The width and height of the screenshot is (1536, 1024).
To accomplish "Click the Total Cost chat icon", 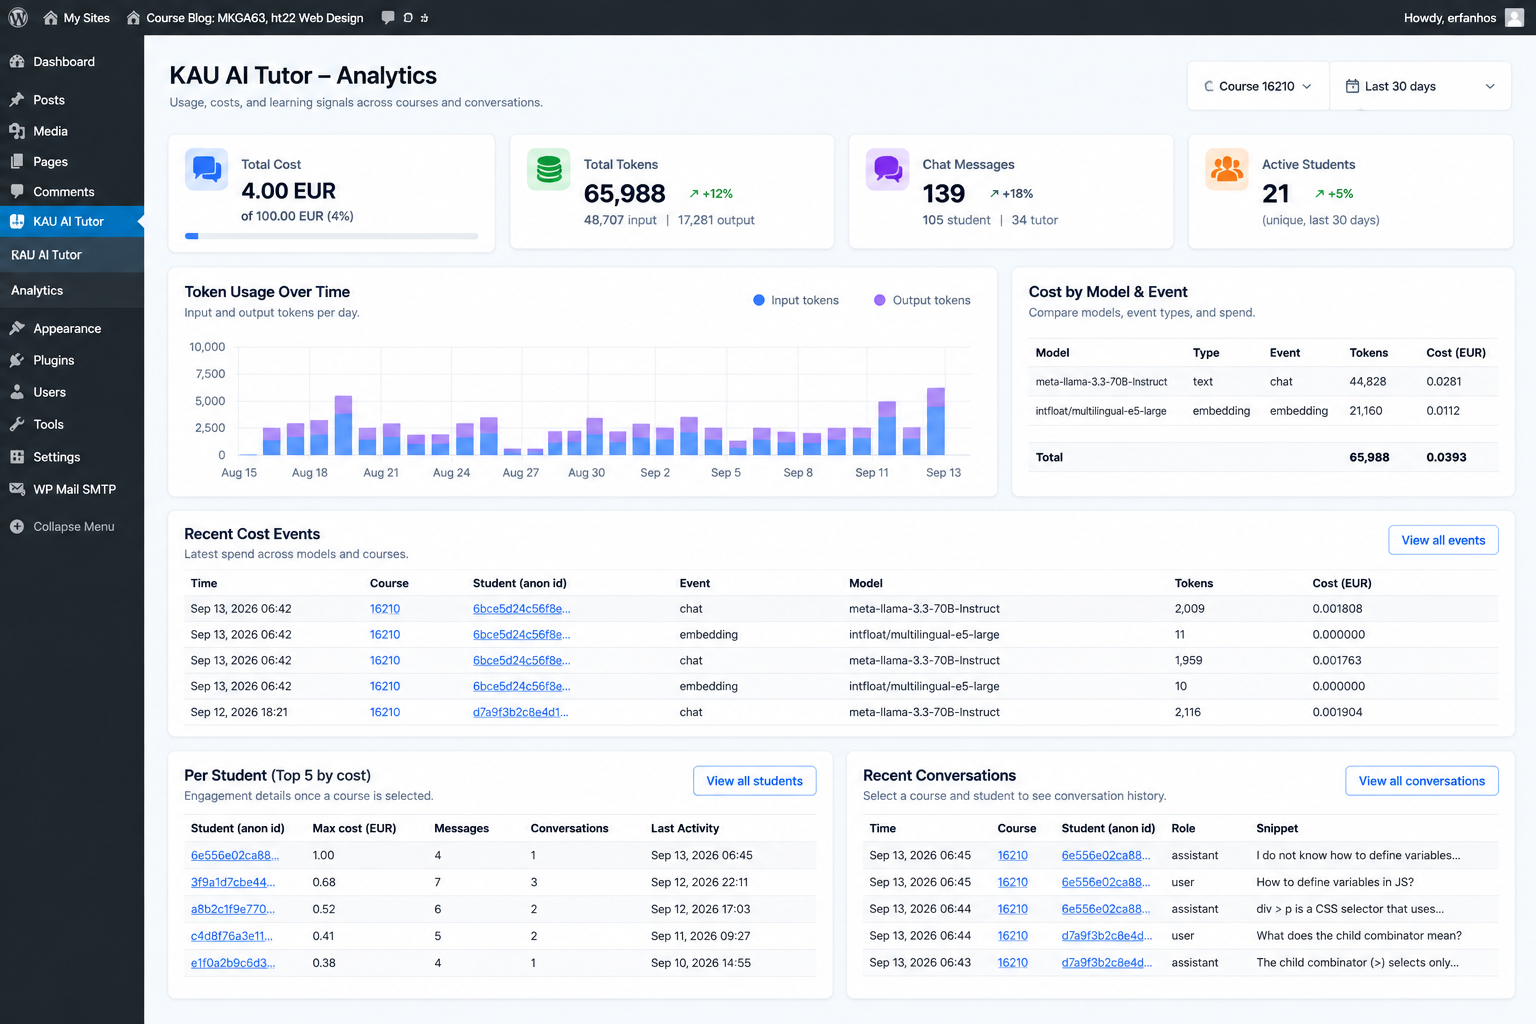I will coord(207,169).
